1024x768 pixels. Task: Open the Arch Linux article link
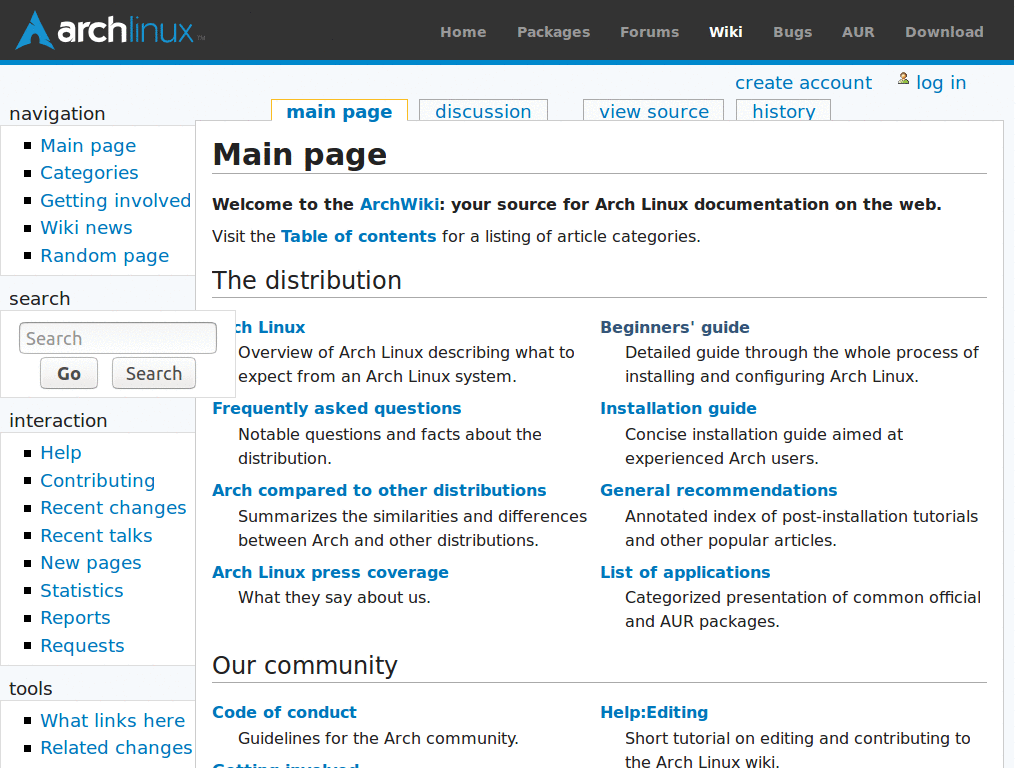(x=270, y=327)
